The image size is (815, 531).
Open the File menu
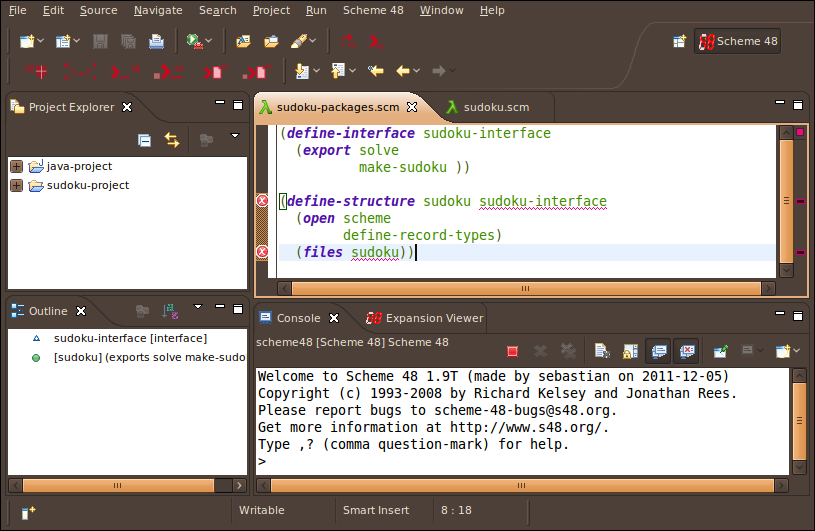click(x=18, y=10)
